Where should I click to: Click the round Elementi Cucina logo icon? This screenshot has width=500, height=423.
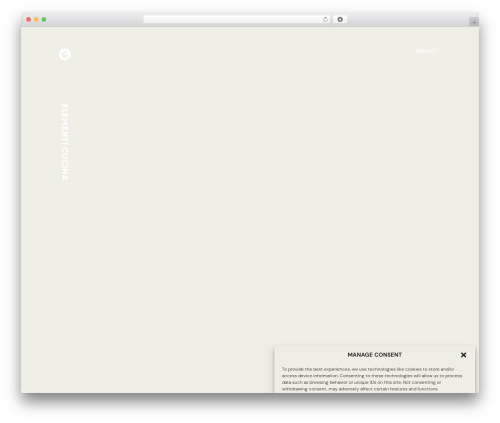[x=65, y=54]
